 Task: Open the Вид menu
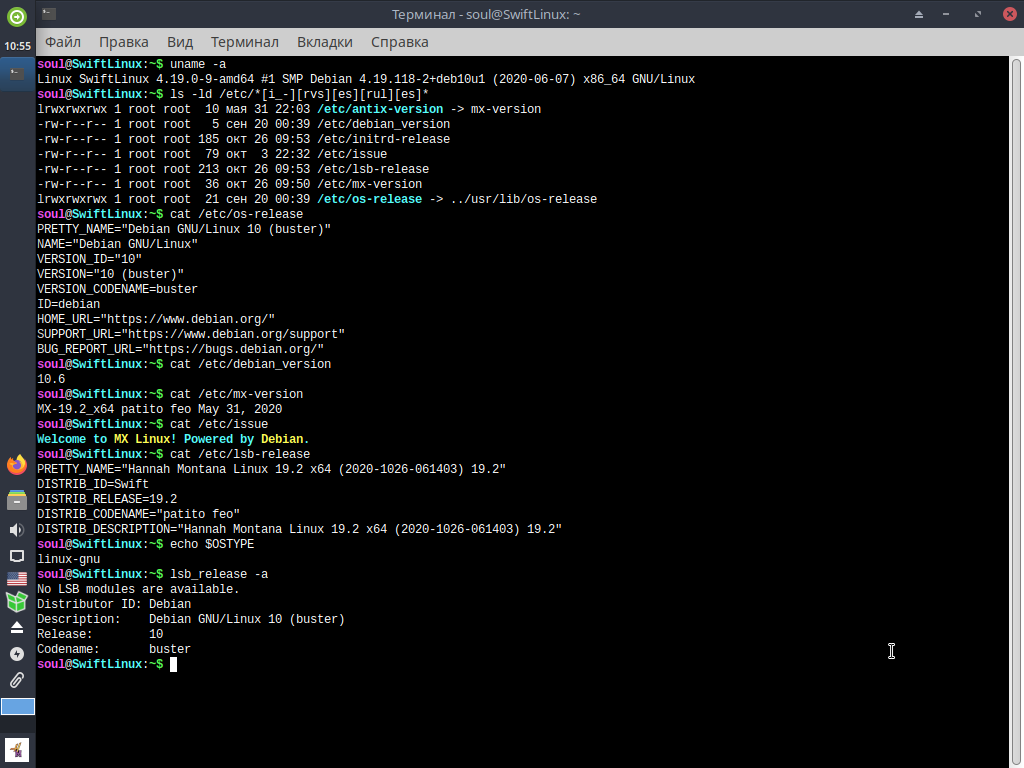tap(180, 42)
